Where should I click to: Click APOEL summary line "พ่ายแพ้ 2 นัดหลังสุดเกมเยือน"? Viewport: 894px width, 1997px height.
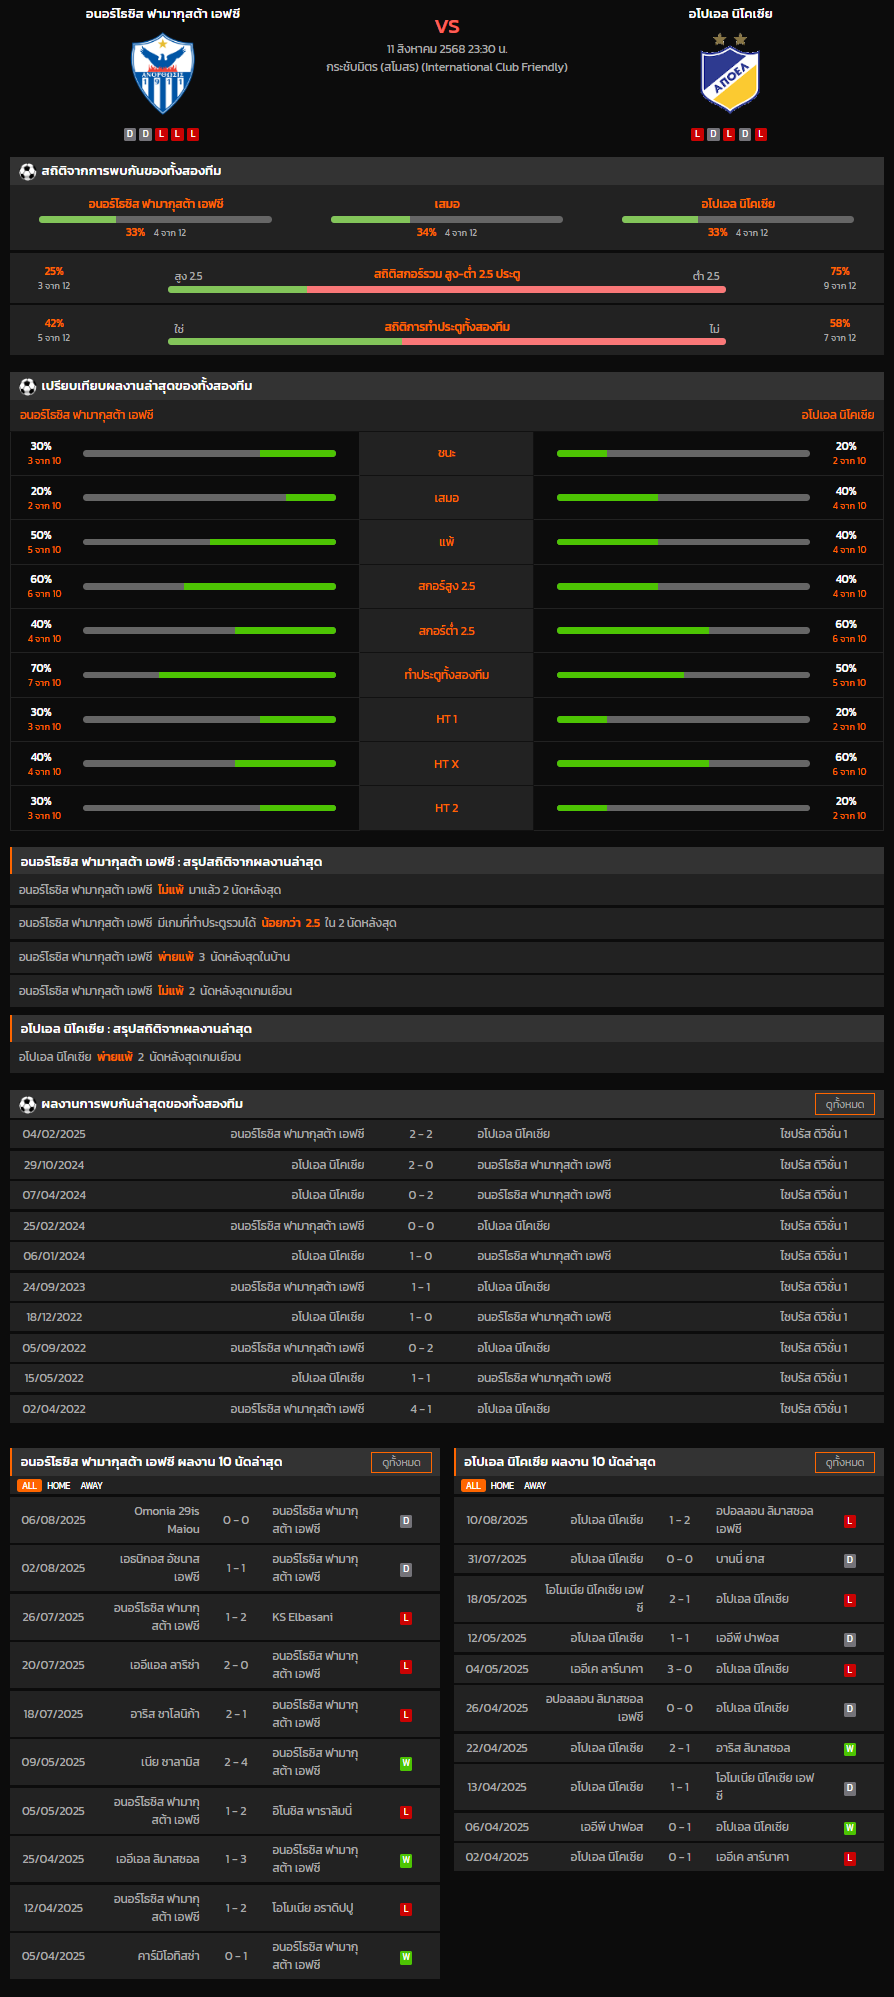[447, 1057]
